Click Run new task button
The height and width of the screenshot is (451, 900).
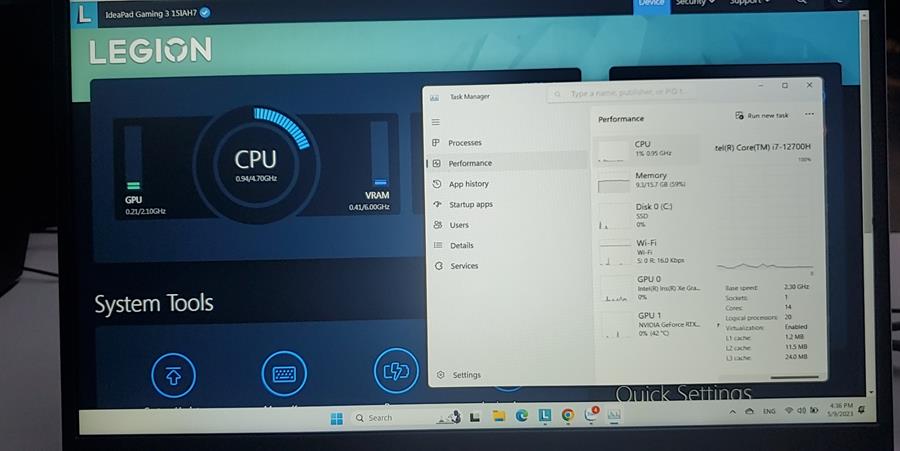click(762, 115)
